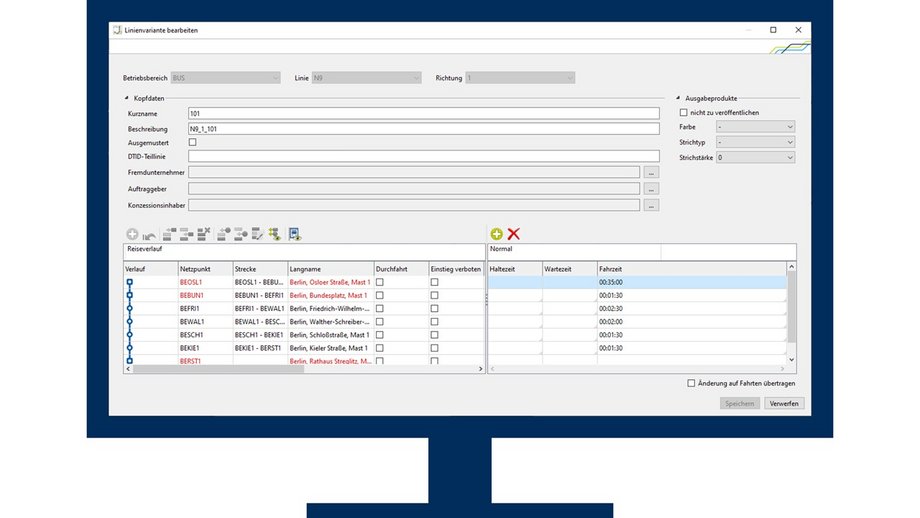The width and height of the screenshot is (920, 518).
Task: Click the red X delete icon
Action: coord(514,233)
